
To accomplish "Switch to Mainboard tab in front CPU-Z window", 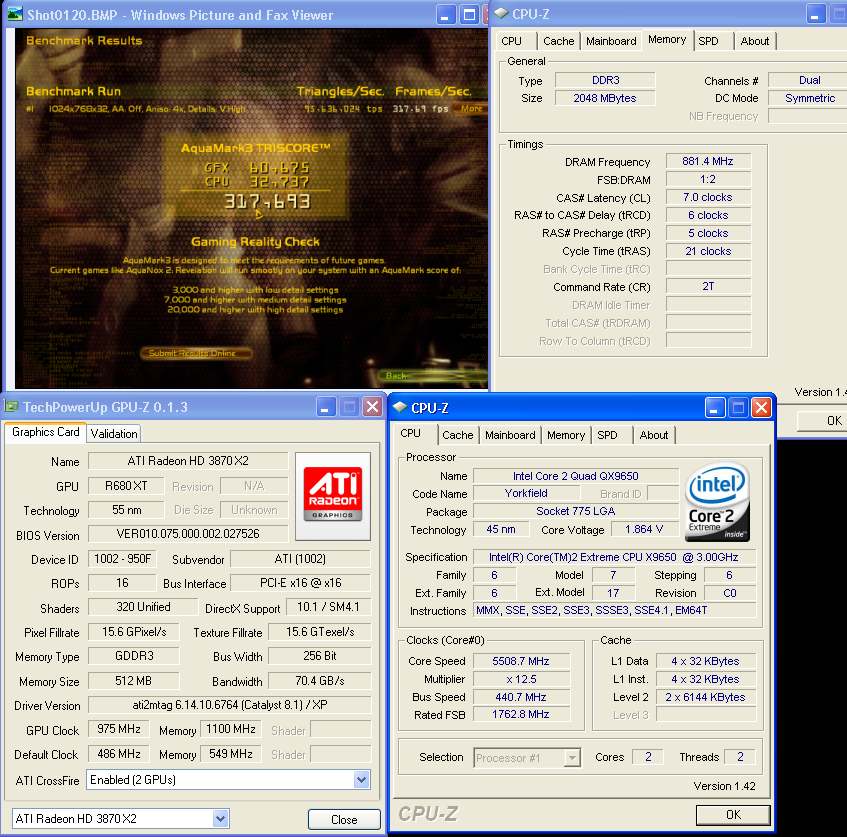I will pyautogui.click(x=510, y=435).
